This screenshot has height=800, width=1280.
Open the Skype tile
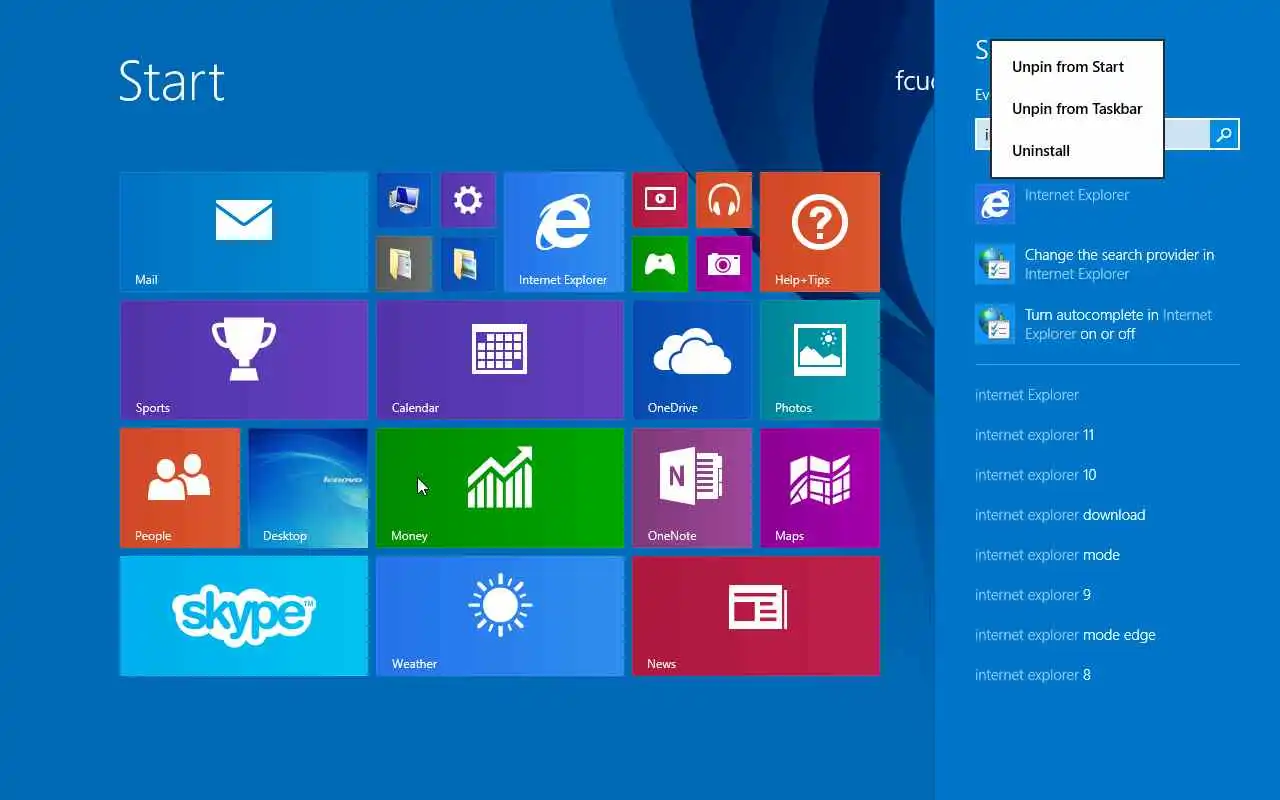click(244, 616)
